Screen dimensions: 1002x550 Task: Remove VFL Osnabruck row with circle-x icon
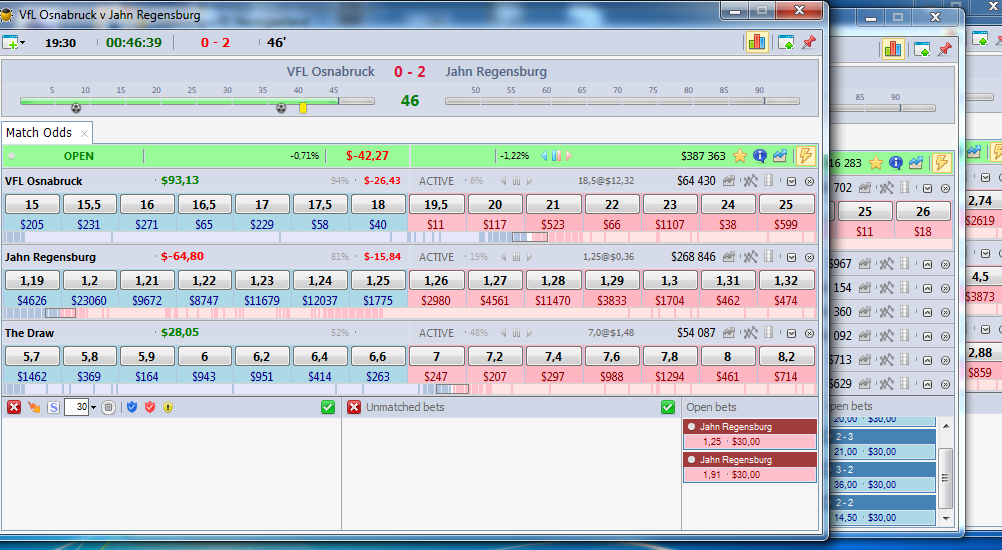[x=809, y=181]
